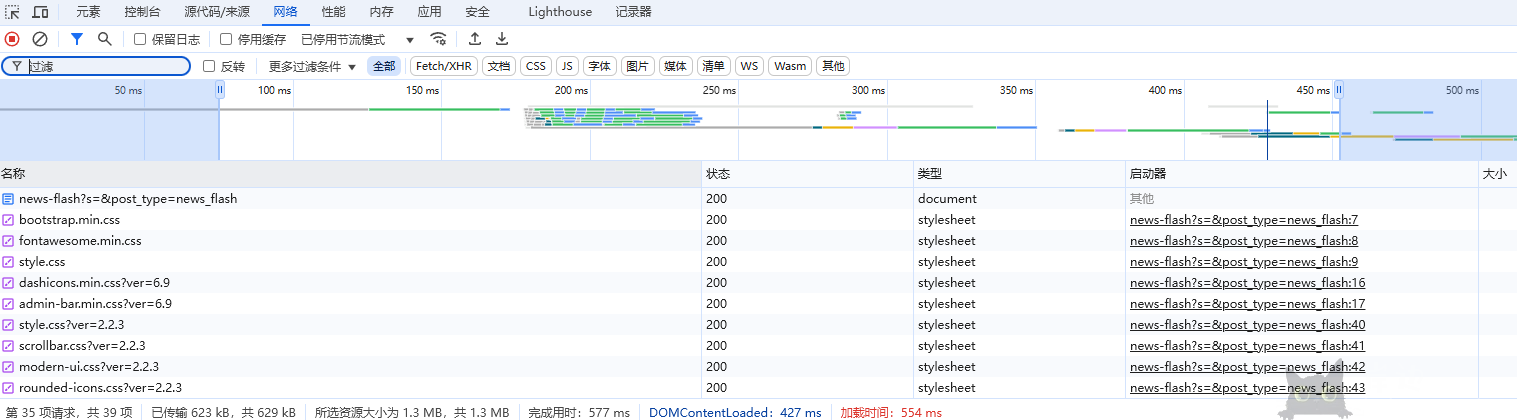Grab the right overview timeline handle
The image size is (1517, 420).
point(1339,90)
